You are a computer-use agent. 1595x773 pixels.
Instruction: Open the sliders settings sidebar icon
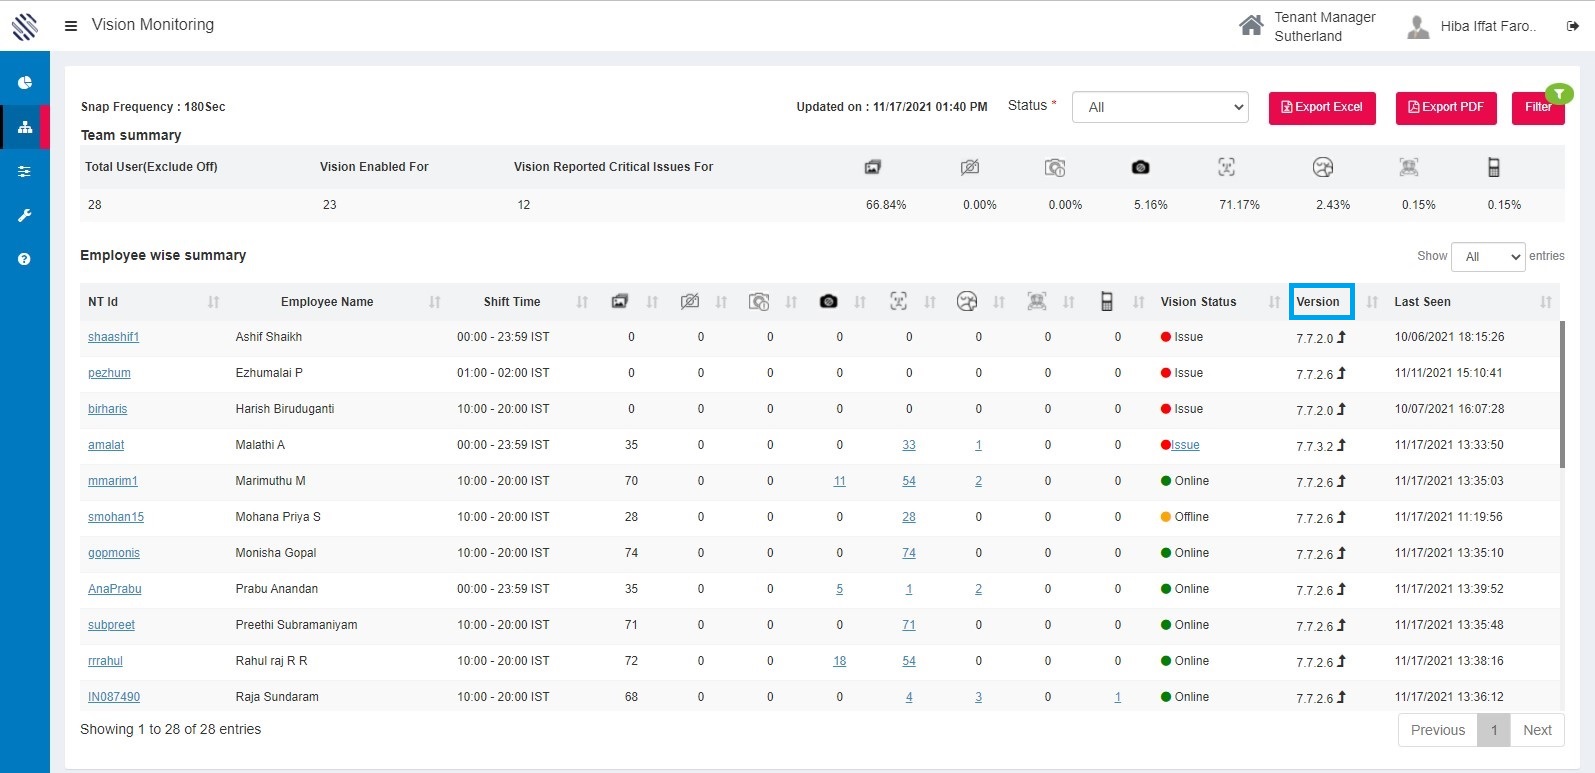click(25, 172)
